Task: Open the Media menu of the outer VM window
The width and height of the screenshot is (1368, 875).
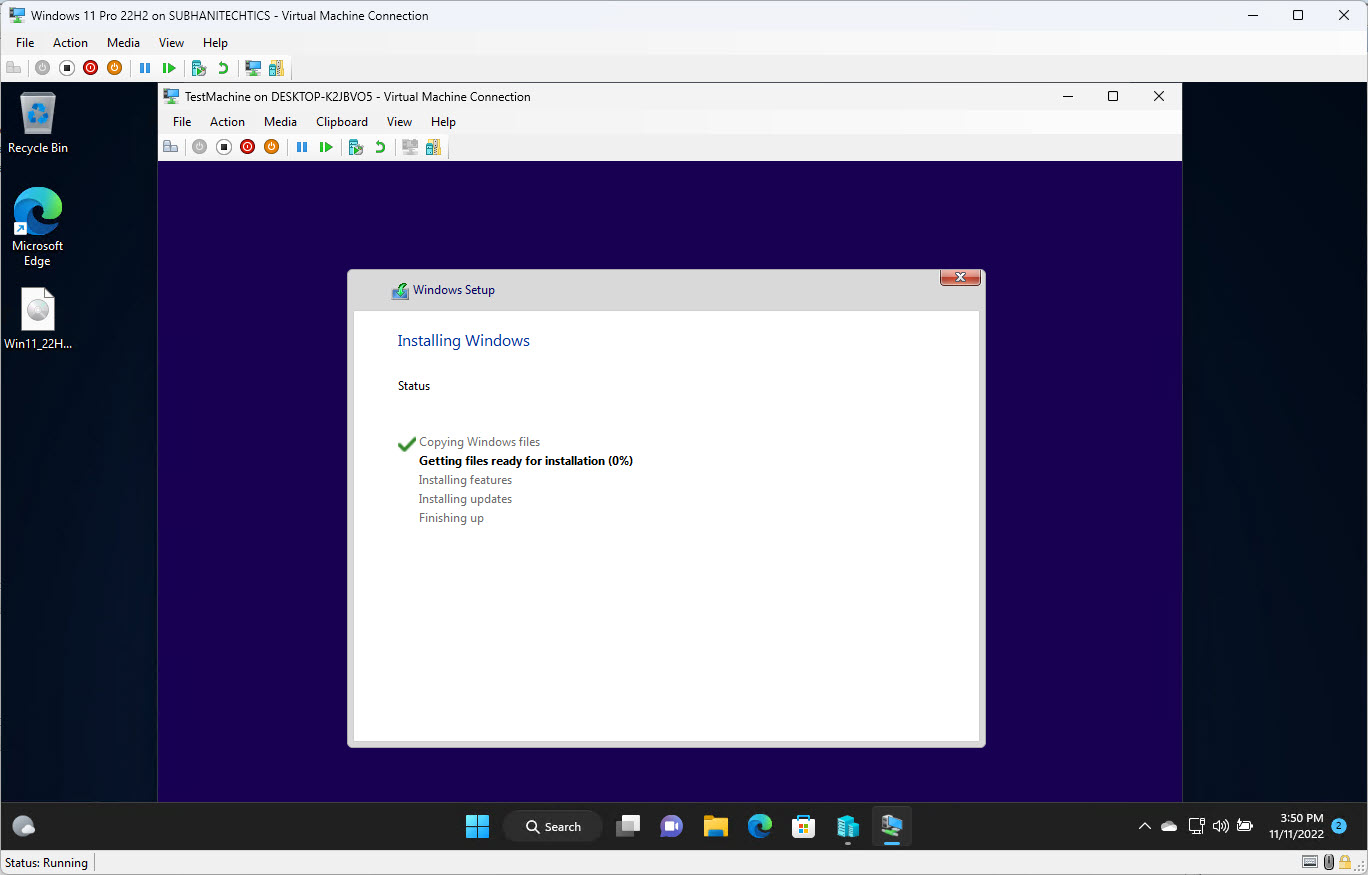Action: [123, 42]
